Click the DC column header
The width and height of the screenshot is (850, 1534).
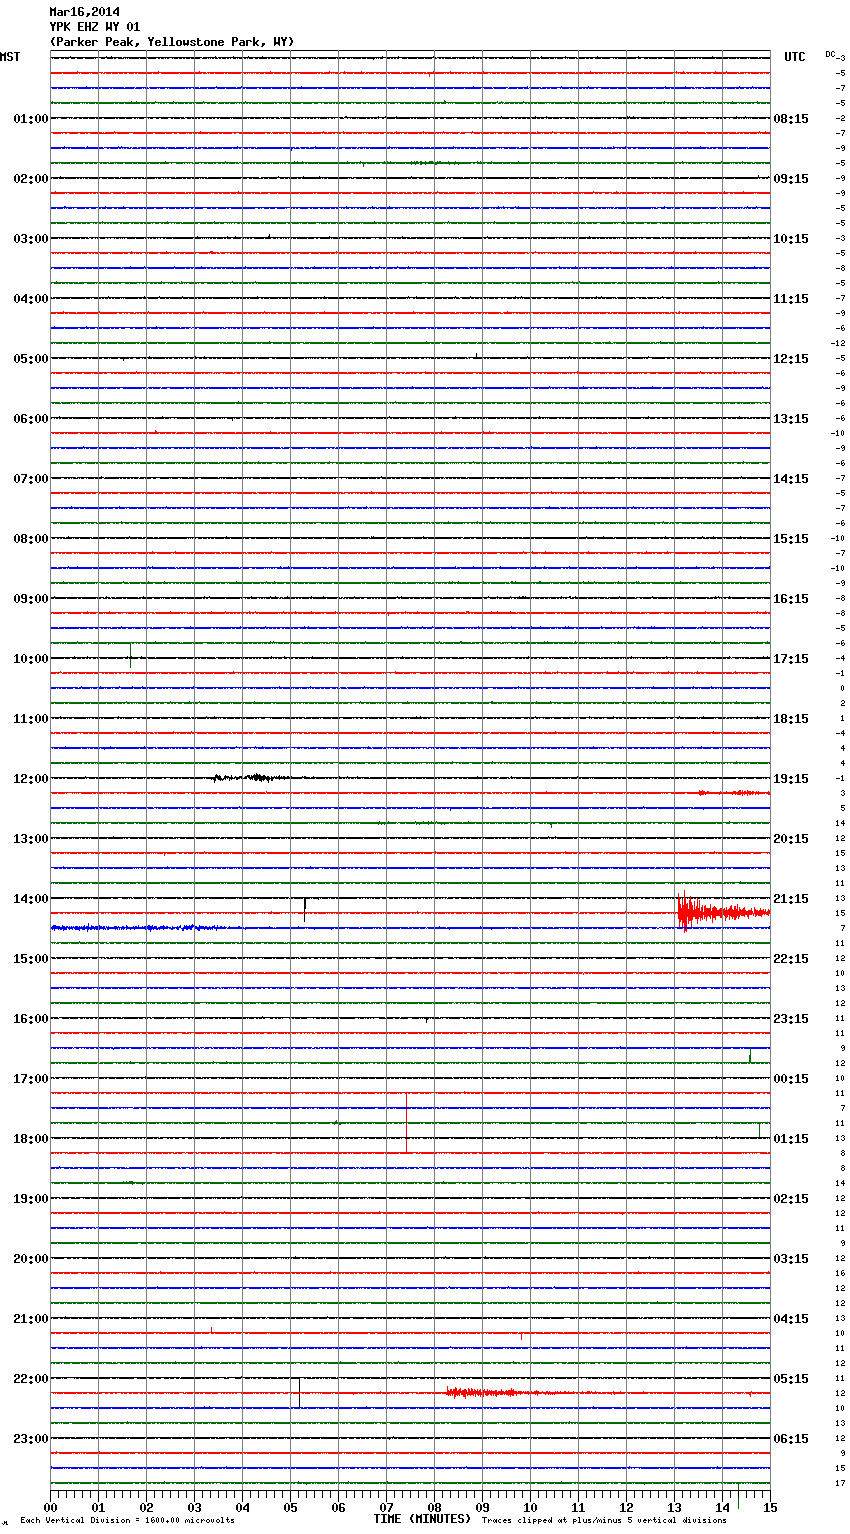click(x=830, y=54)
